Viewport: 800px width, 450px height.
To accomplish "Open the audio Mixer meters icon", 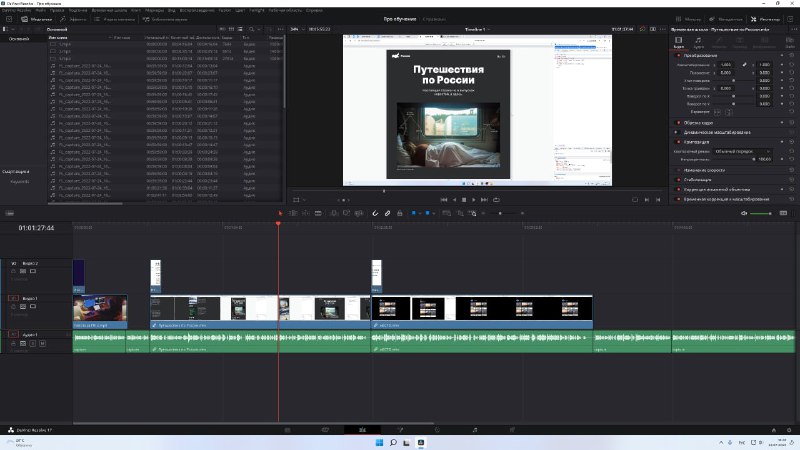I will pyautogui.click(x=783, y=213).
